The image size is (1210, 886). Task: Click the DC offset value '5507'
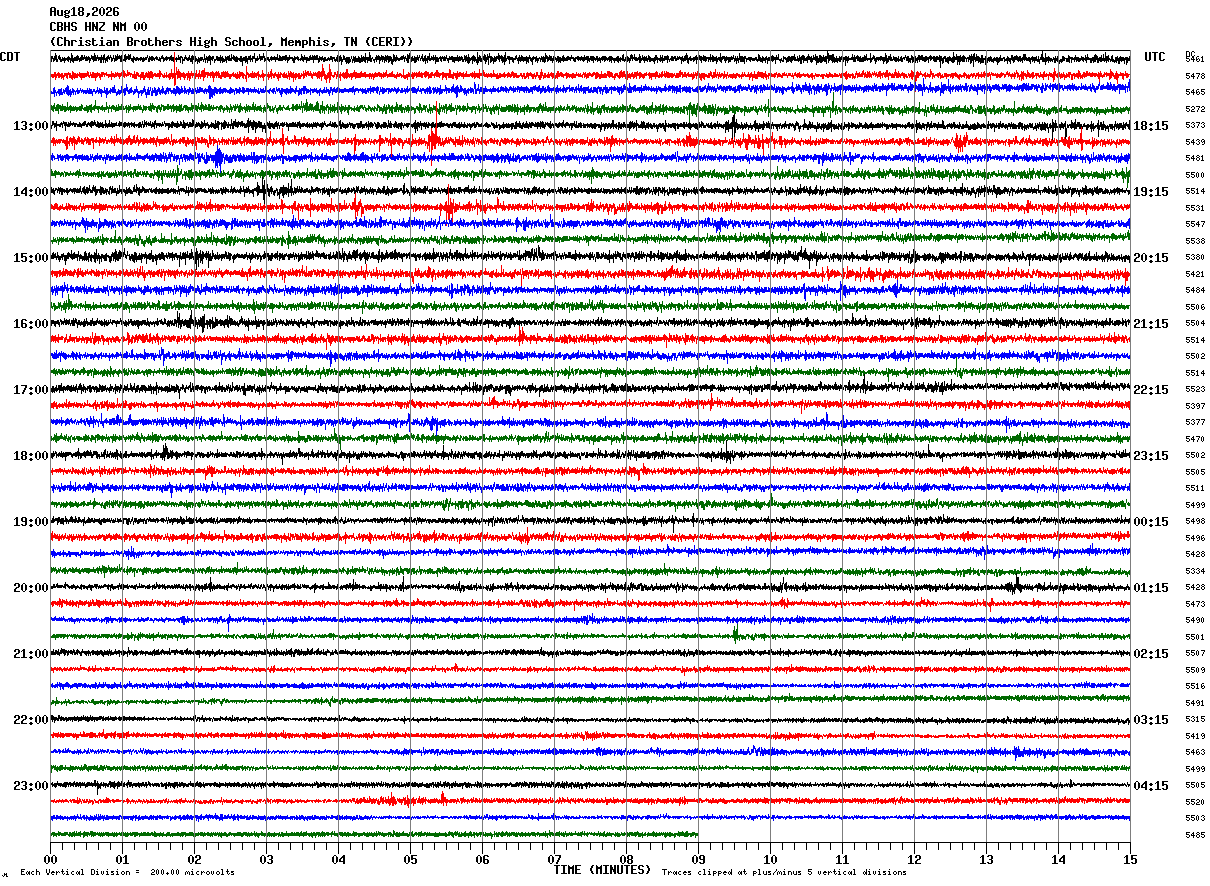(1195, 654)
